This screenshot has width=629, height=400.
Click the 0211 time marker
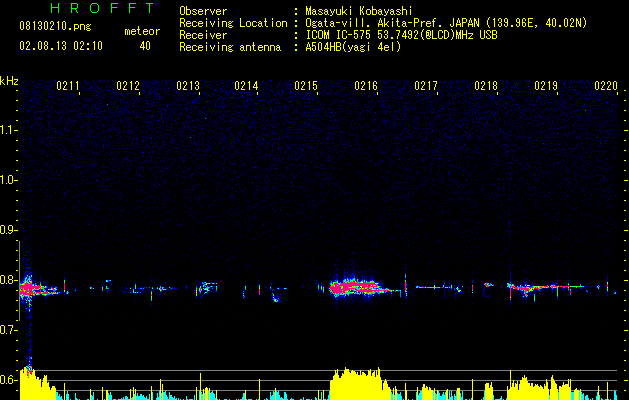point(68,86)
